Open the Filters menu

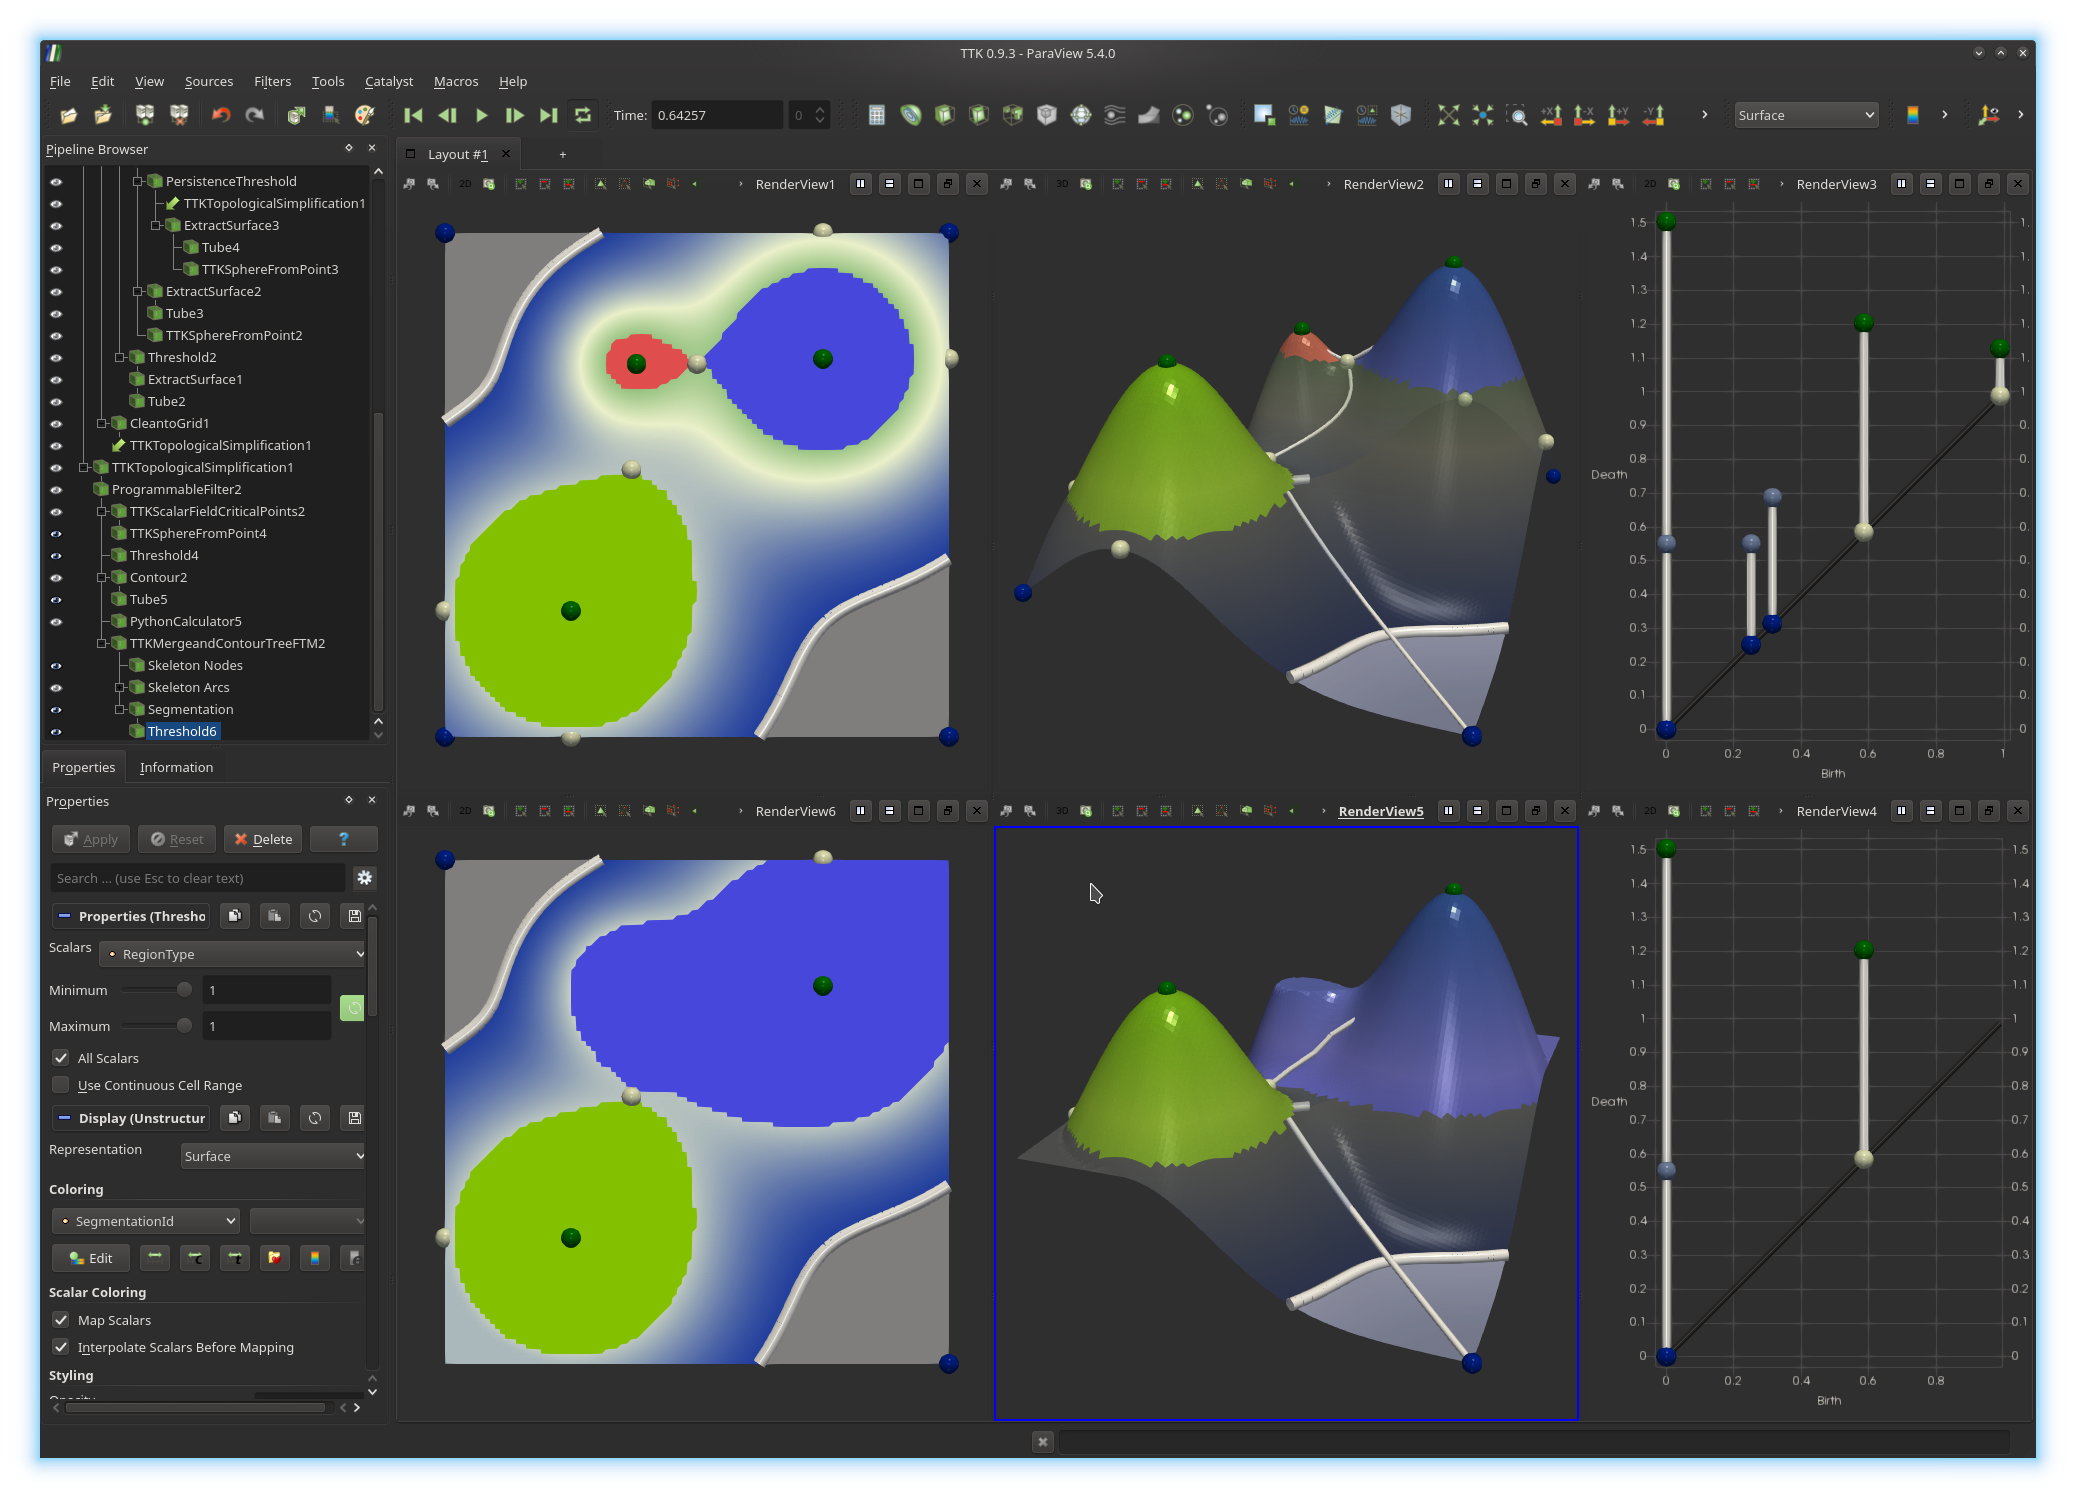(272, 81)
